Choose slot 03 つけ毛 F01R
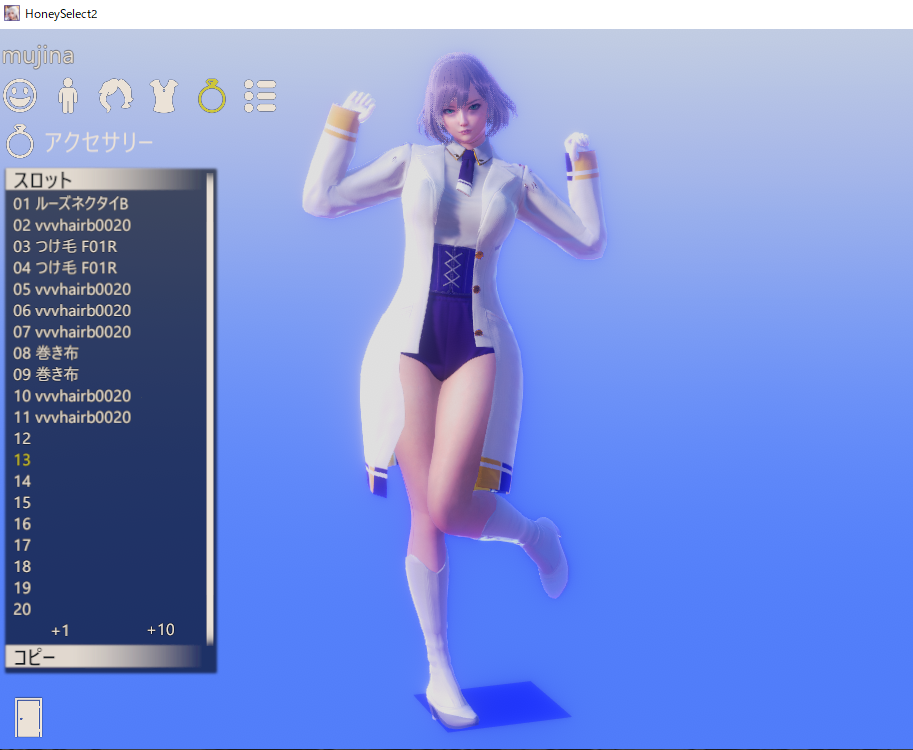The width and height of the screenshot is (913, 750). tap(66, 246)
